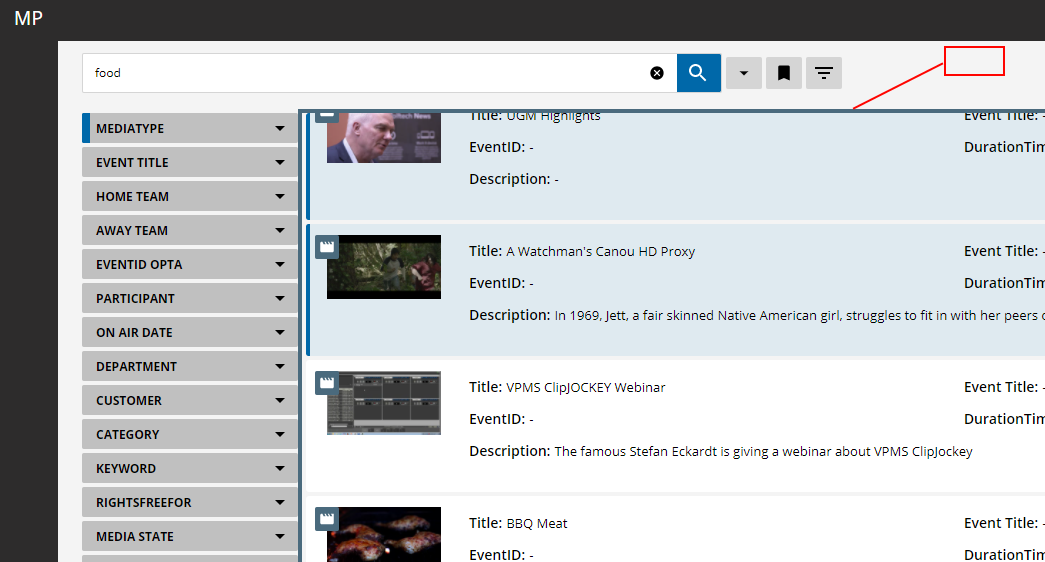The width and height of the screenshot is (1045, 562).
Task: Expand the KEYWORD filter
Action: pyautogui.click(x=280, y=469)
